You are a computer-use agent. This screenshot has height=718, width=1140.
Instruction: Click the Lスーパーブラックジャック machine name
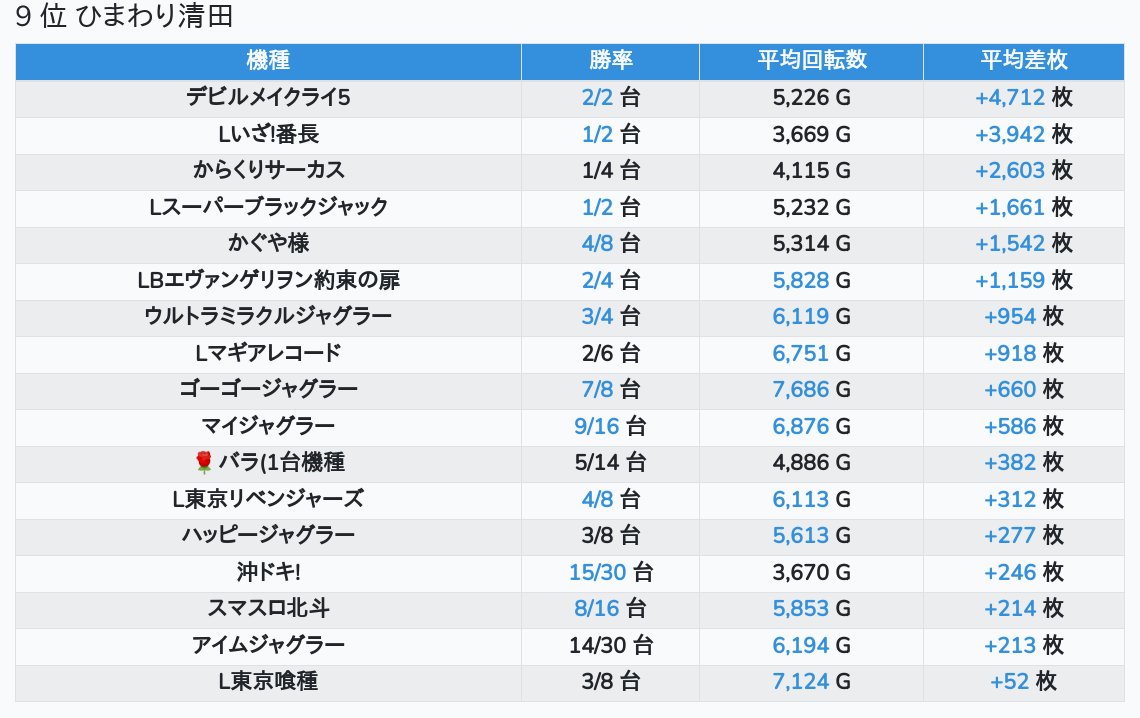coord(268,207)
